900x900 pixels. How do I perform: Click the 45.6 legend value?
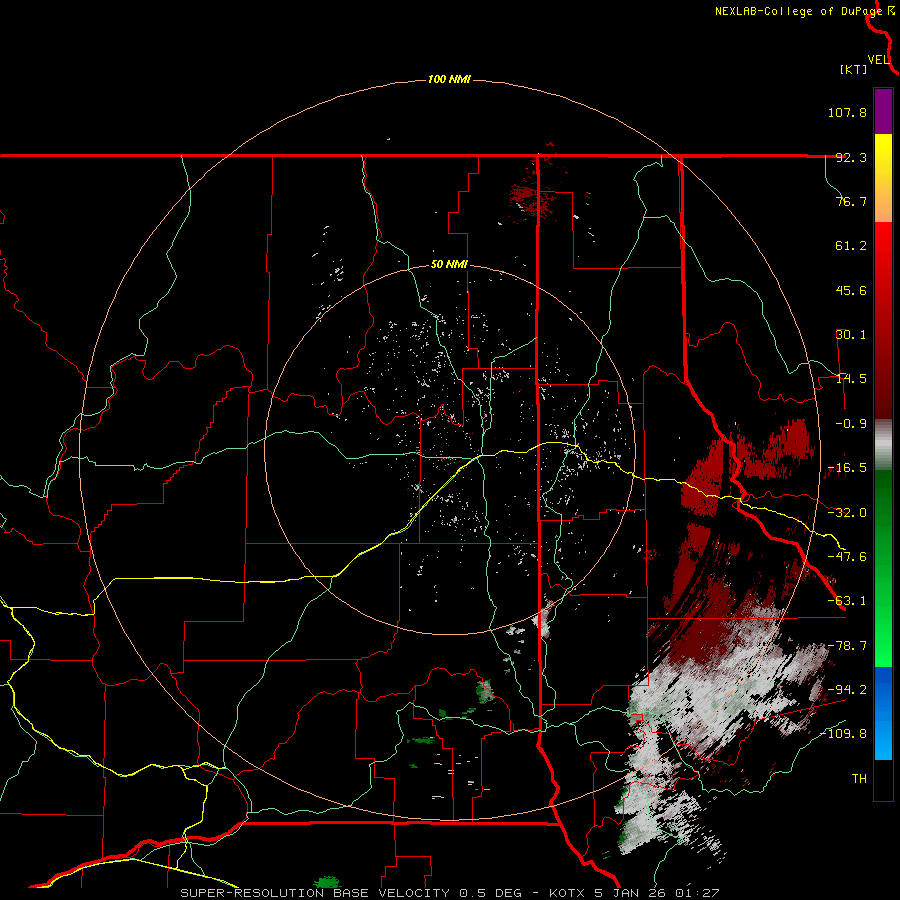(851, 290)
